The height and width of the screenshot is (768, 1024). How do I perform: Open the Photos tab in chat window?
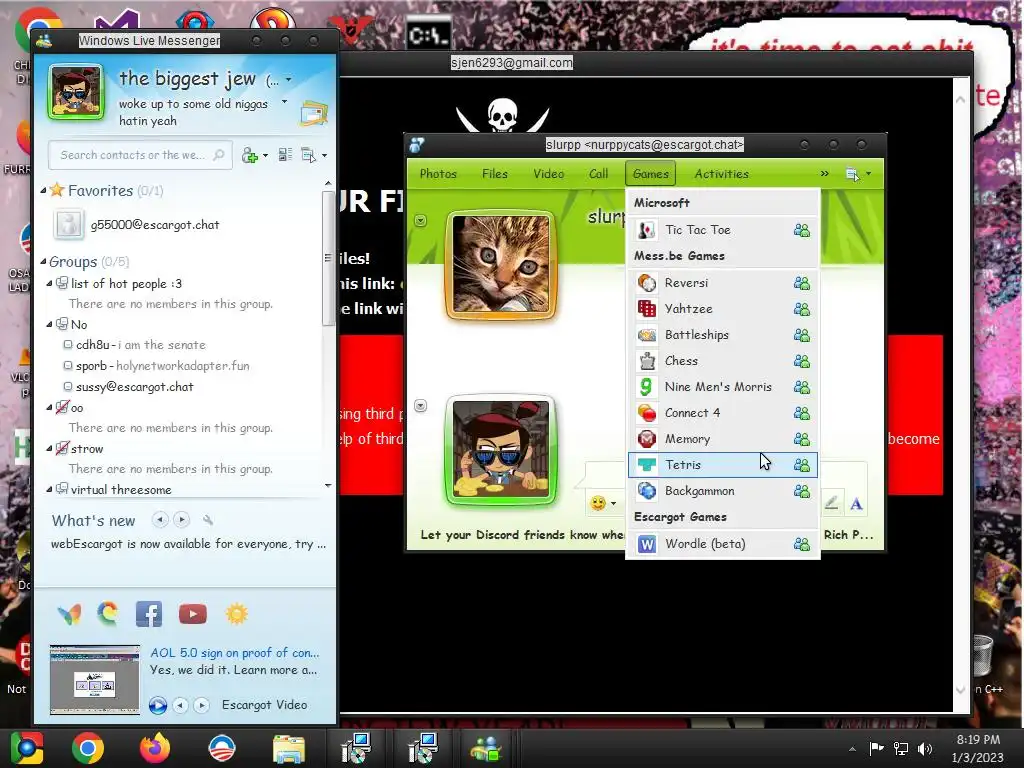pyautogui.click(x=438, y=174)
